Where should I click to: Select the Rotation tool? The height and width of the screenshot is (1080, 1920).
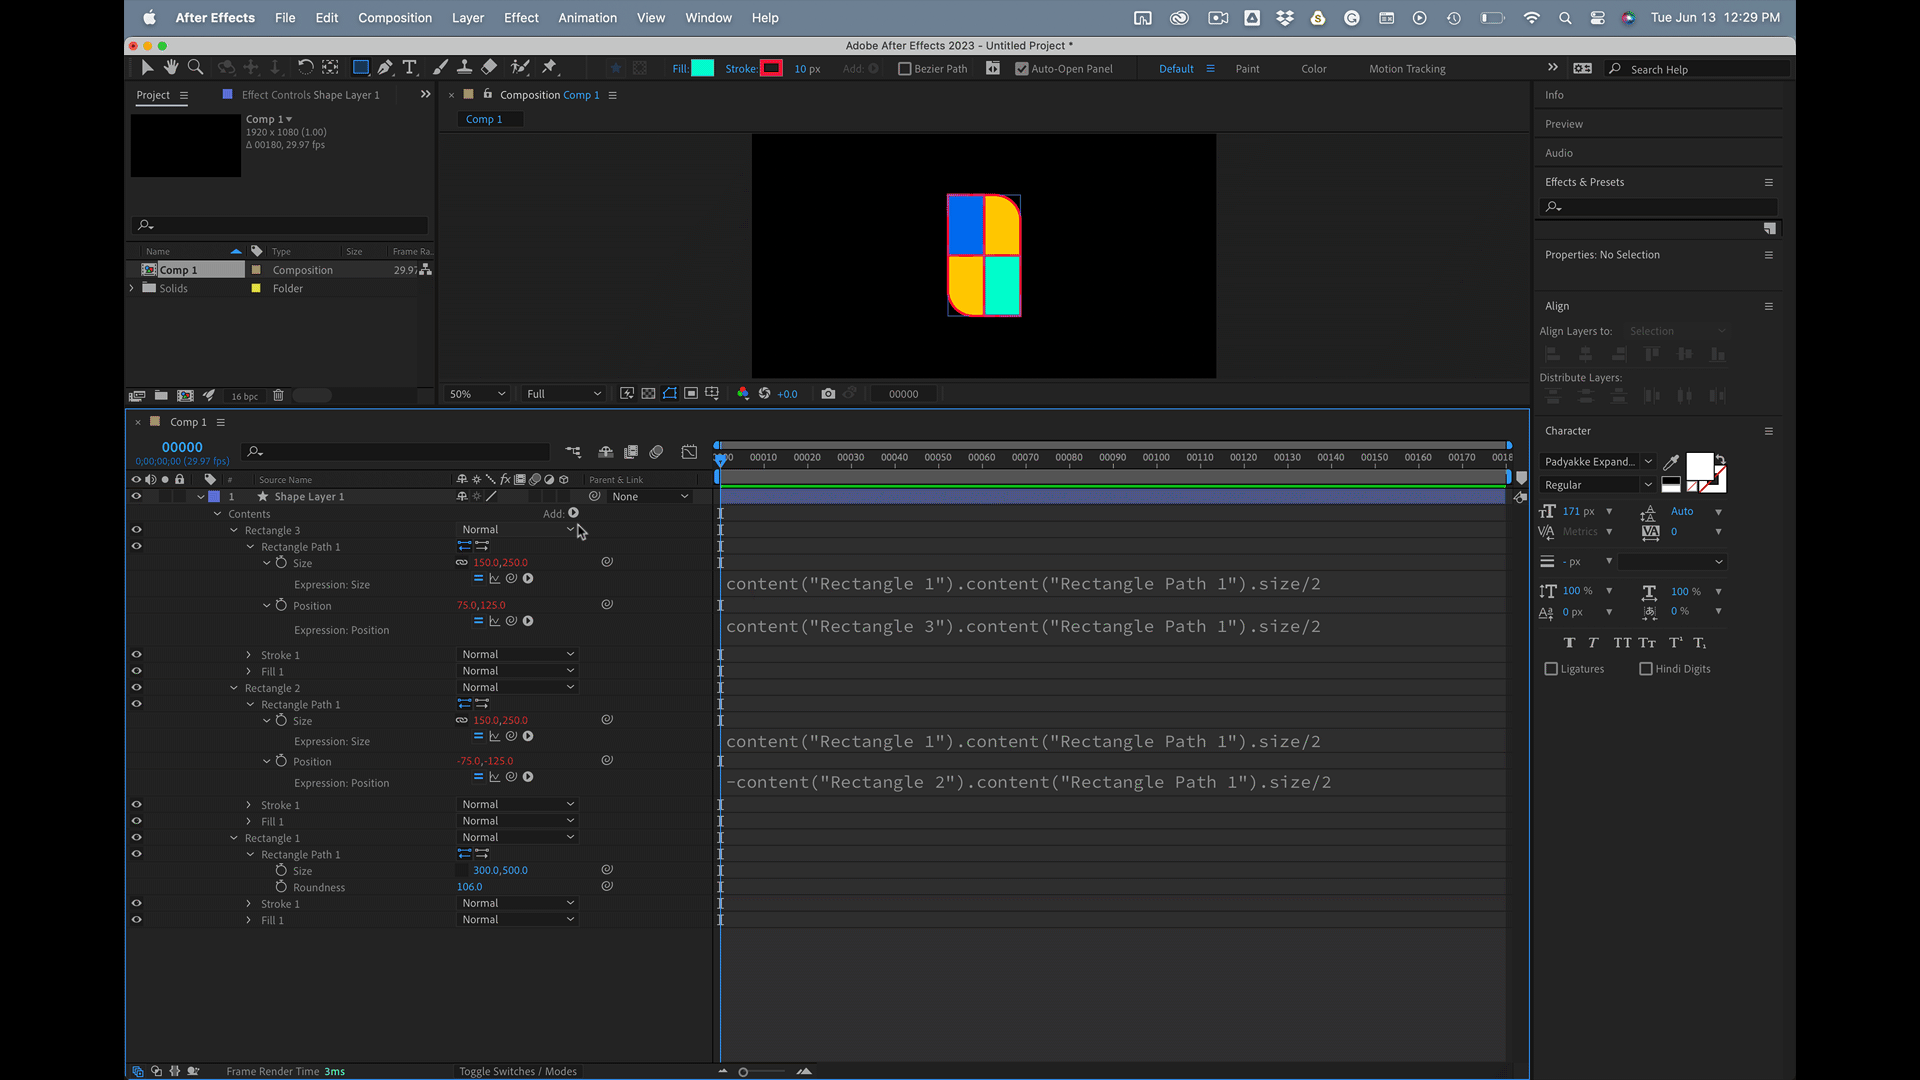click(x=305, y=67)
